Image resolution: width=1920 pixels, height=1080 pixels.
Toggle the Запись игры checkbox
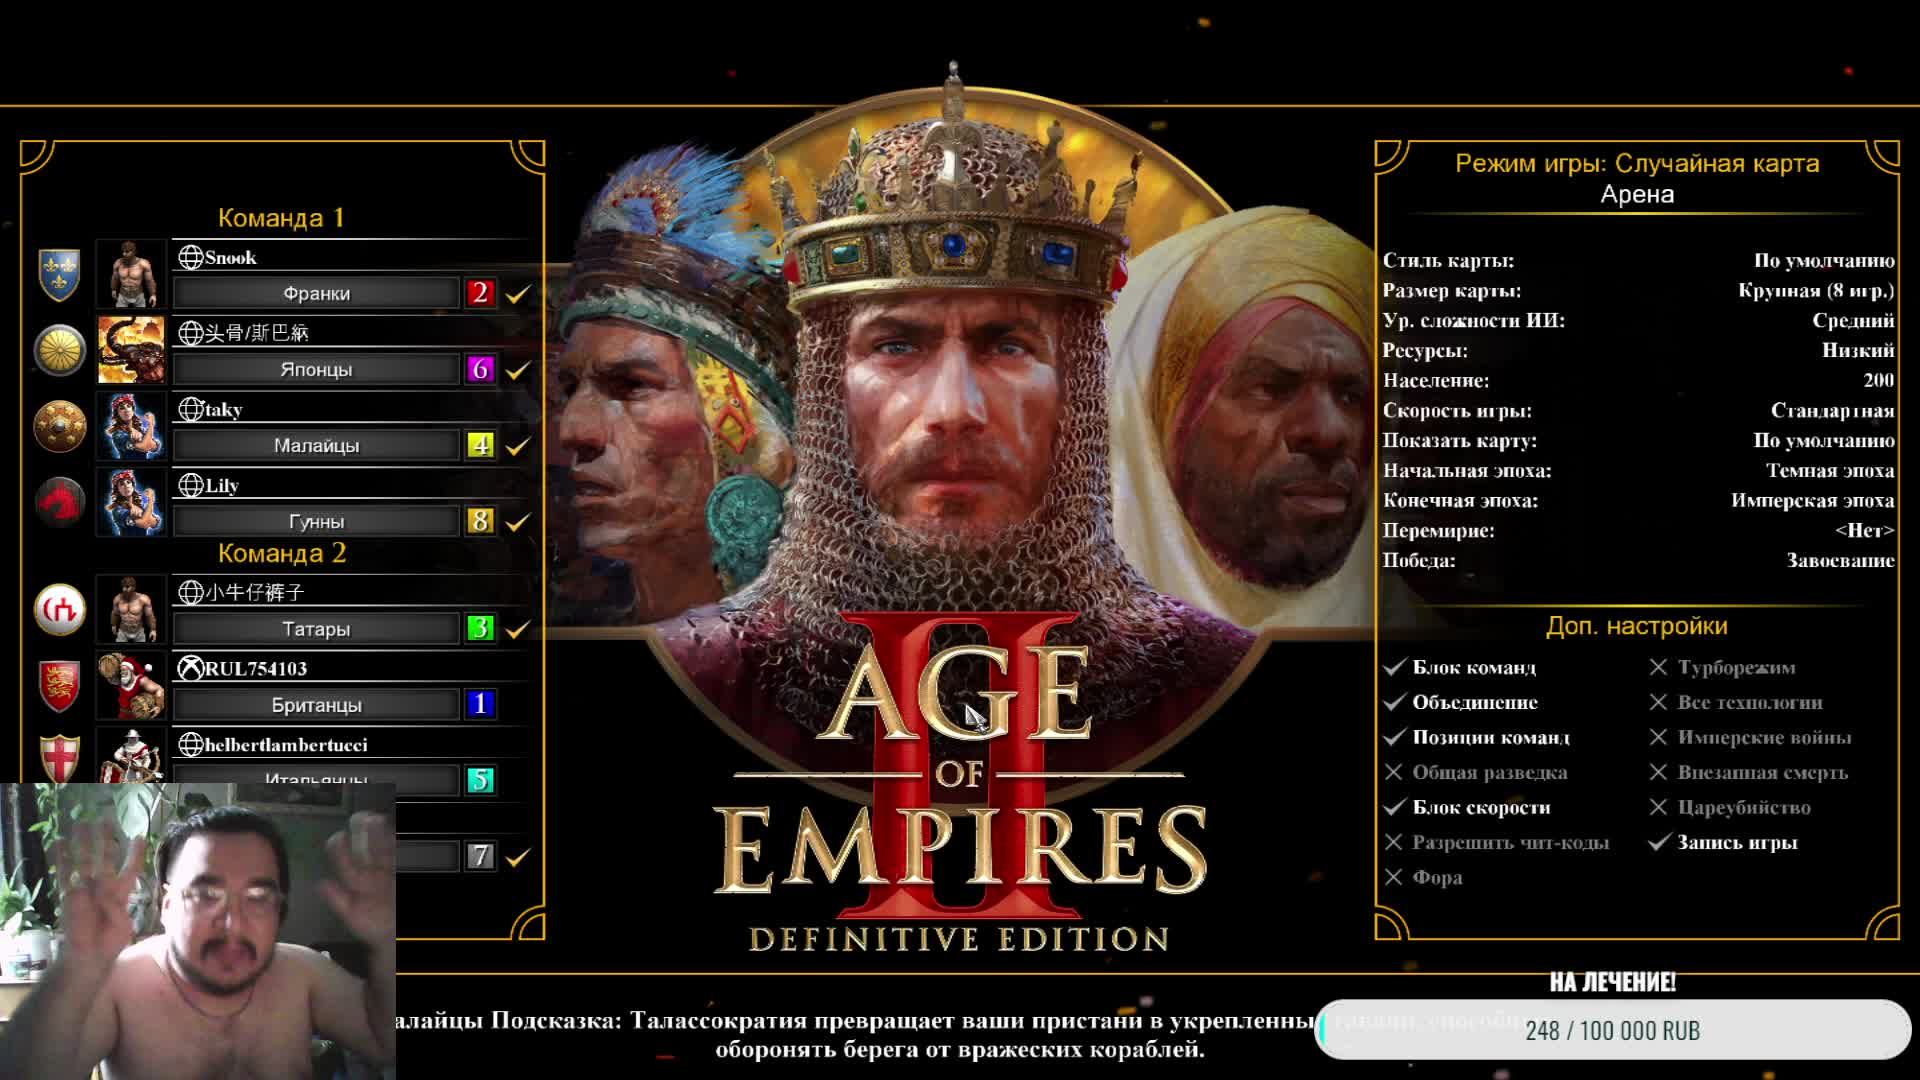1658,842
